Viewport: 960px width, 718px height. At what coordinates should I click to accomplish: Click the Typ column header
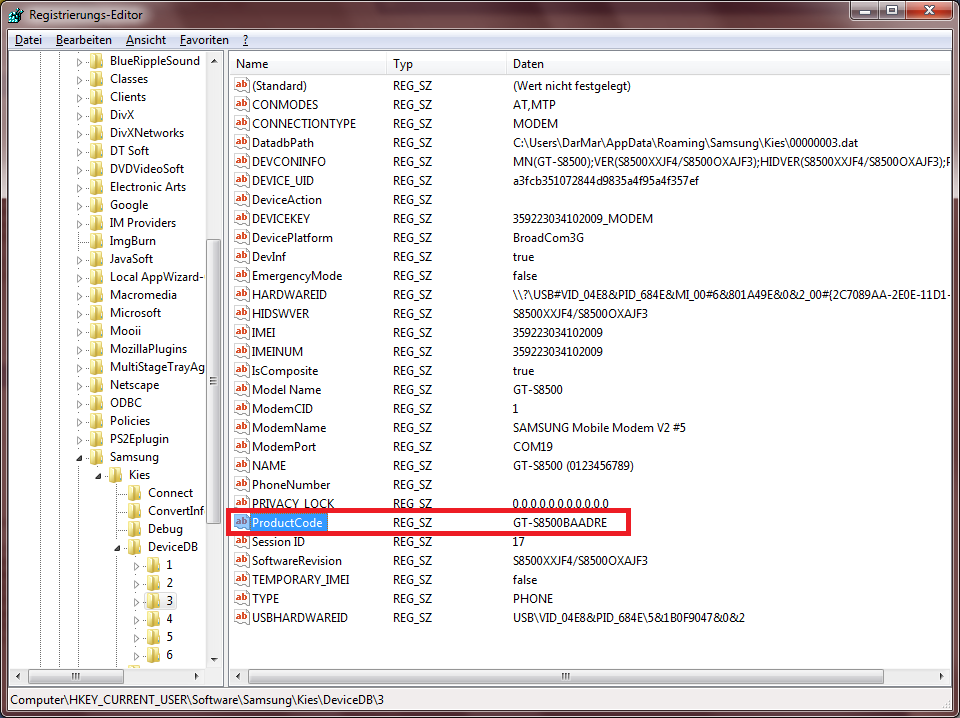pos(446,64)
